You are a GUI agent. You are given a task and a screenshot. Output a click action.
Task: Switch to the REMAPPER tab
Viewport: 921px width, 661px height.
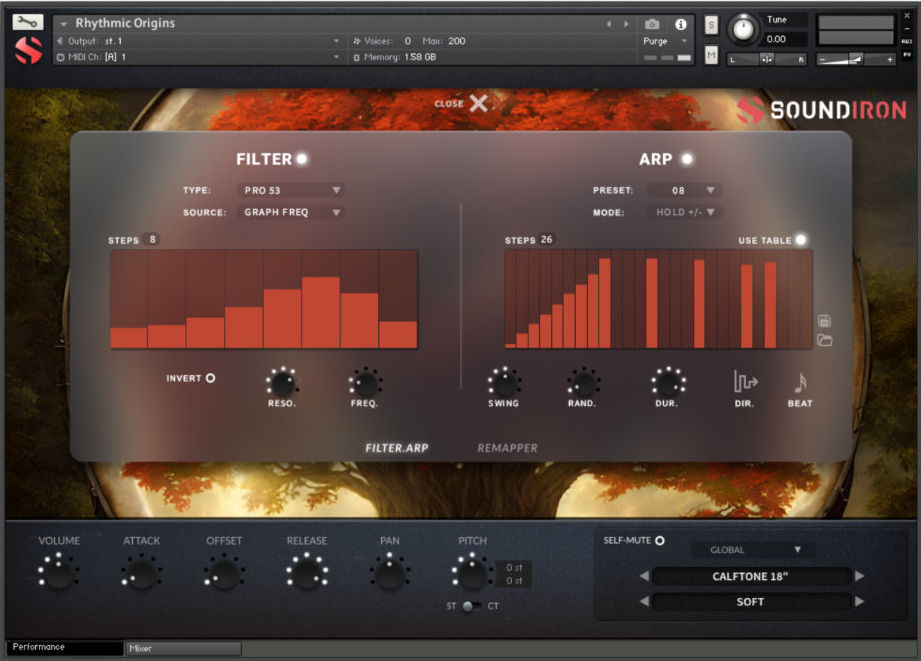coord(508,448)
